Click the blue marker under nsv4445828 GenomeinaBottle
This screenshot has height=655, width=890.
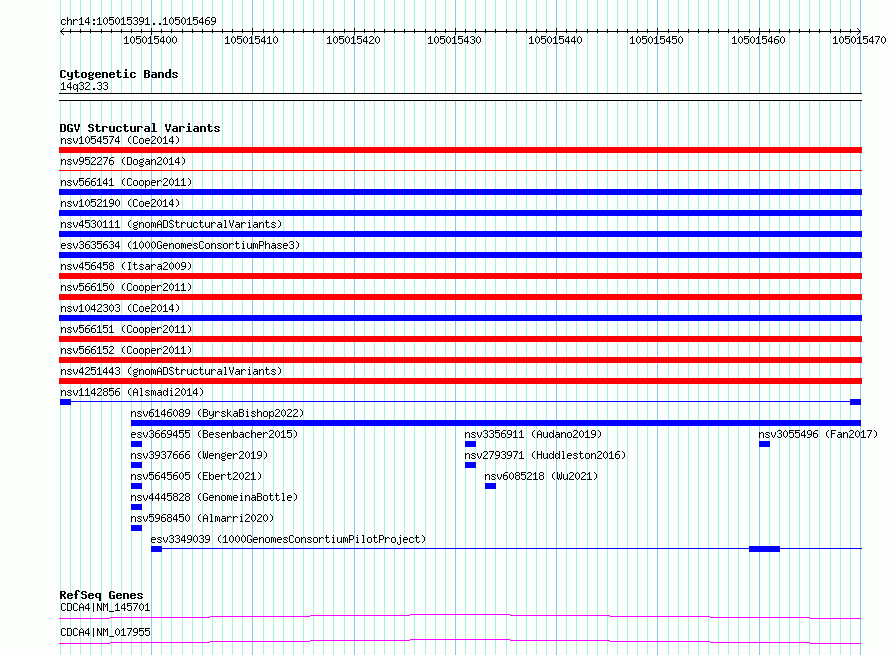pos(136,507)
